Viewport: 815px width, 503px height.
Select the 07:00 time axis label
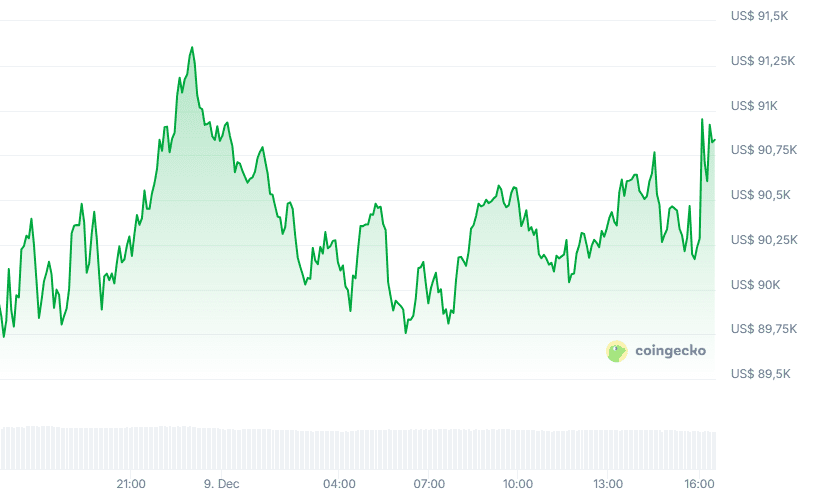(x=429, y=484)
